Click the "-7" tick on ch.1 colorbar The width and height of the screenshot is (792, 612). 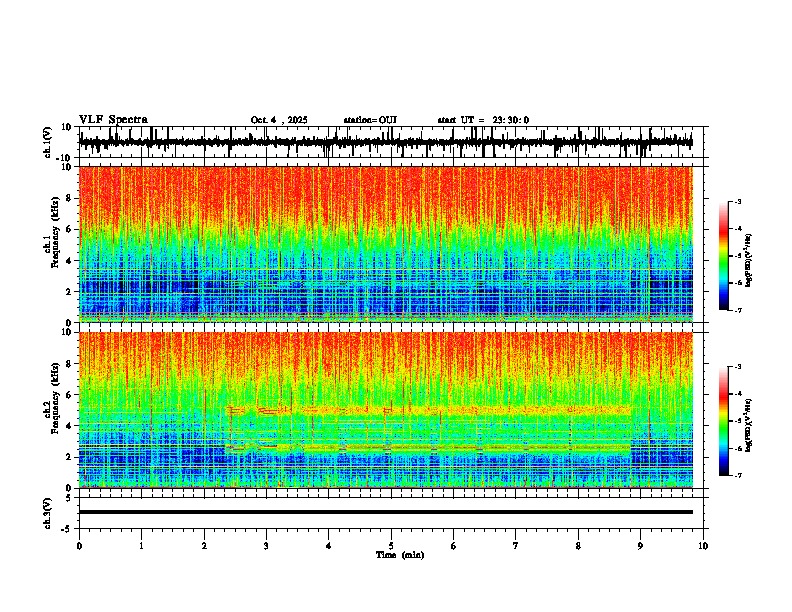[737, 310]
